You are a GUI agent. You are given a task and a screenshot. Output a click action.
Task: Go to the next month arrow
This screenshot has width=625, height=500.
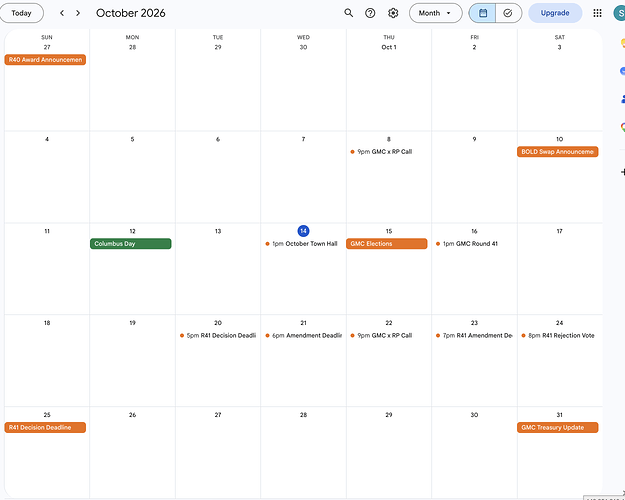pos(78,13)
